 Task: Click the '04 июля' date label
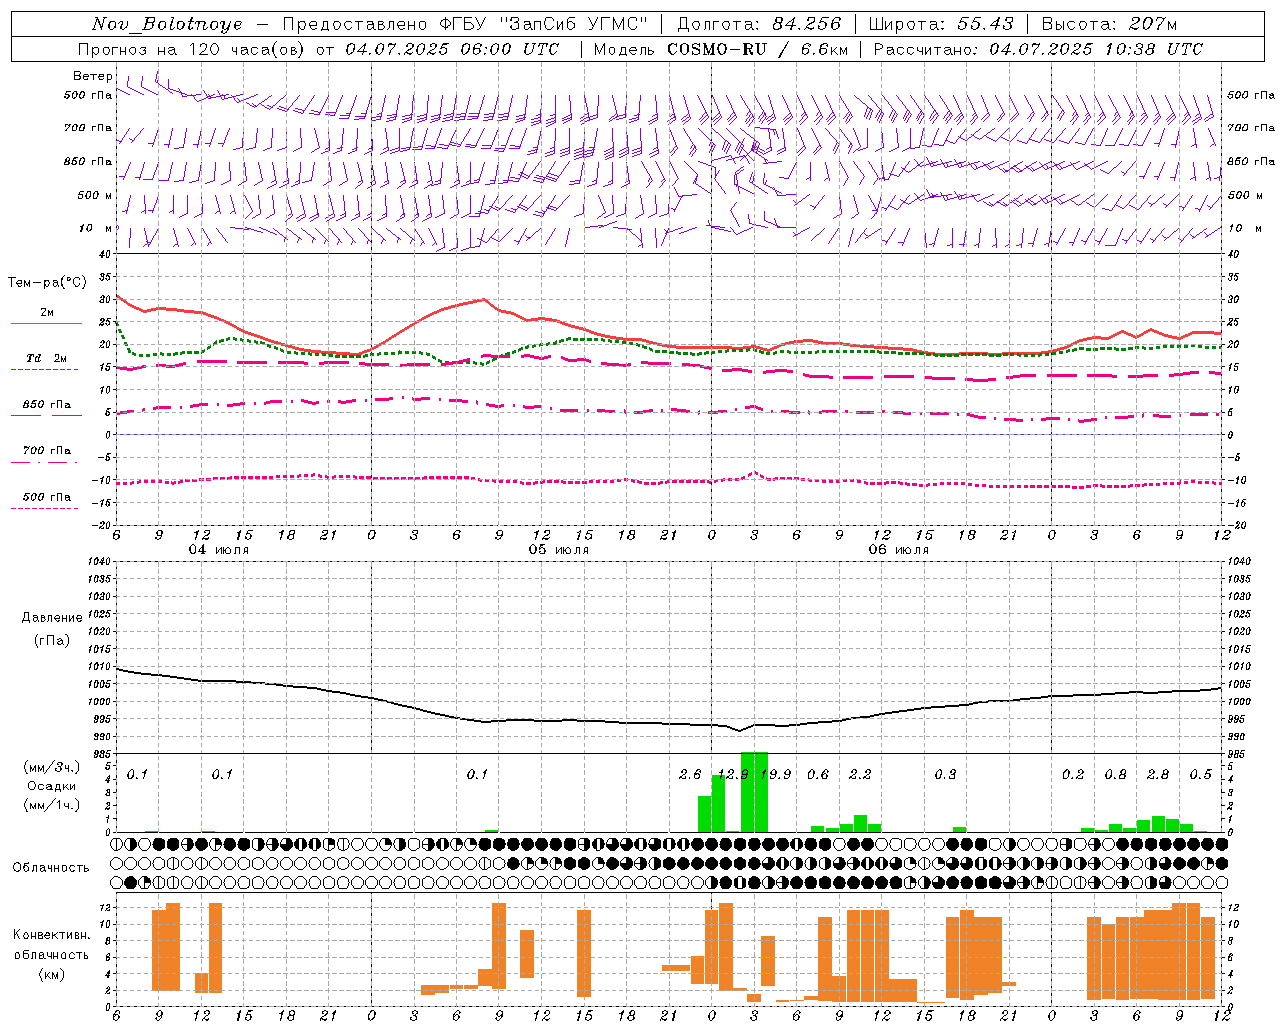(x=220, y=550)
